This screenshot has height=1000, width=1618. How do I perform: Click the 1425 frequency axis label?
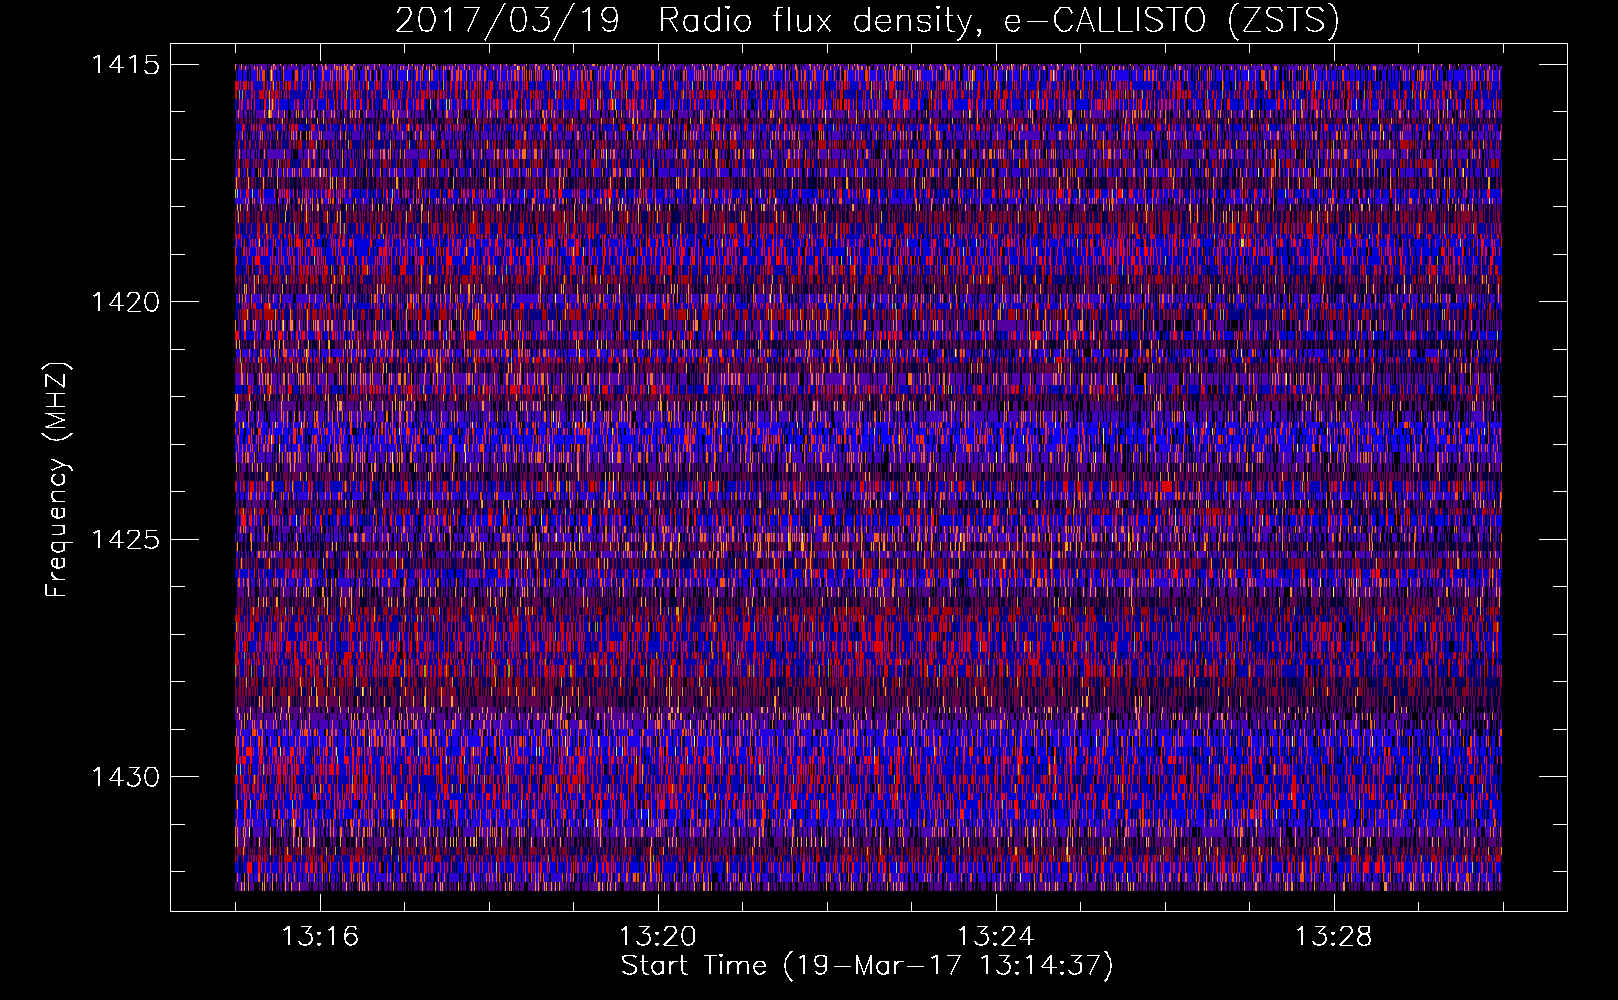point(125,540)
